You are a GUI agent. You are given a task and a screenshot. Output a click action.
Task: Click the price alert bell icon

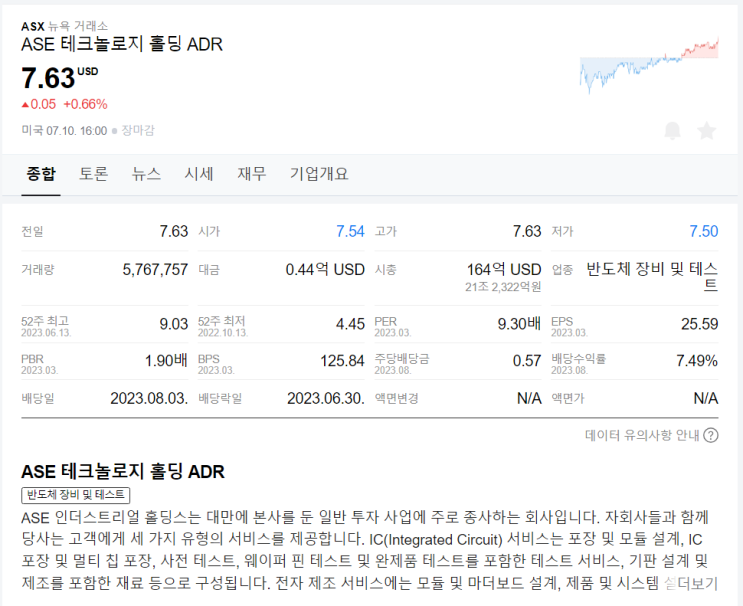(x=672, y=131)
